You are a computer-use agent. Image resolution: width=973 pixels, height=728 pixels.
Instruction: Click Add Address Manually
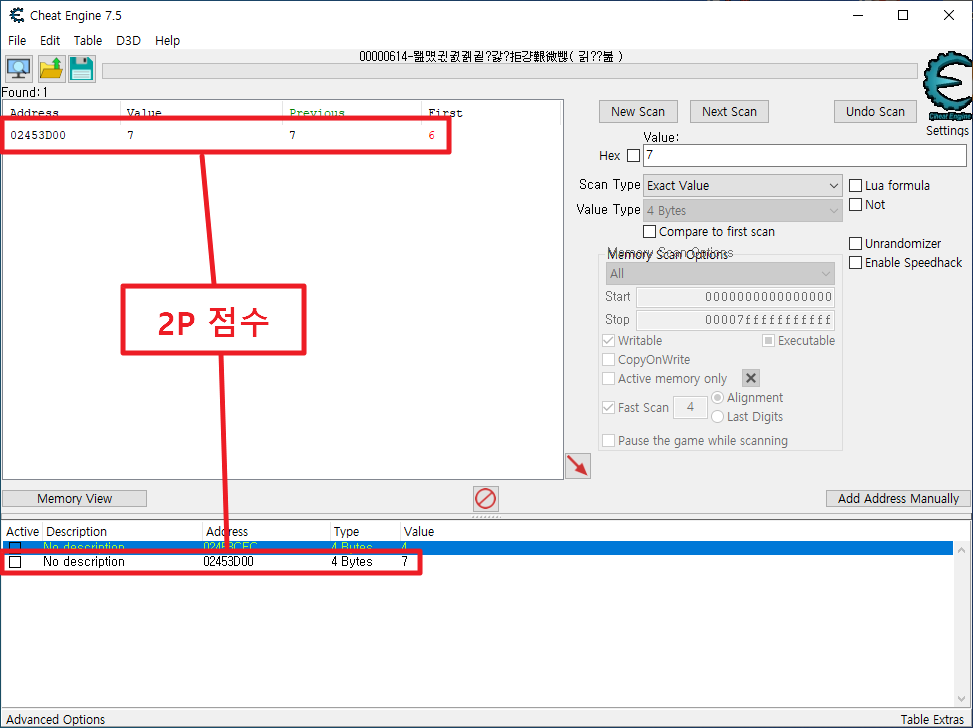(898, 498)
